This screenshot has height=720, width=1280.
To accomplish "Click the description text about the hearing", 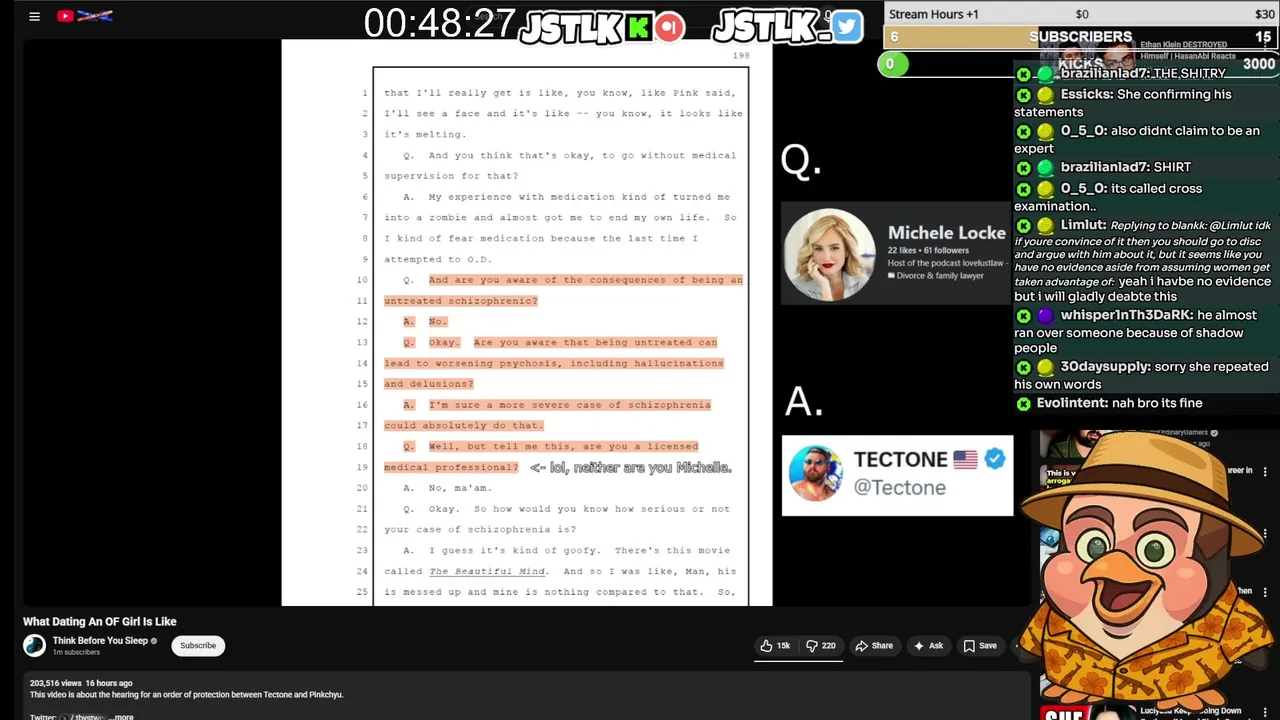I will (x=186, y=695).
